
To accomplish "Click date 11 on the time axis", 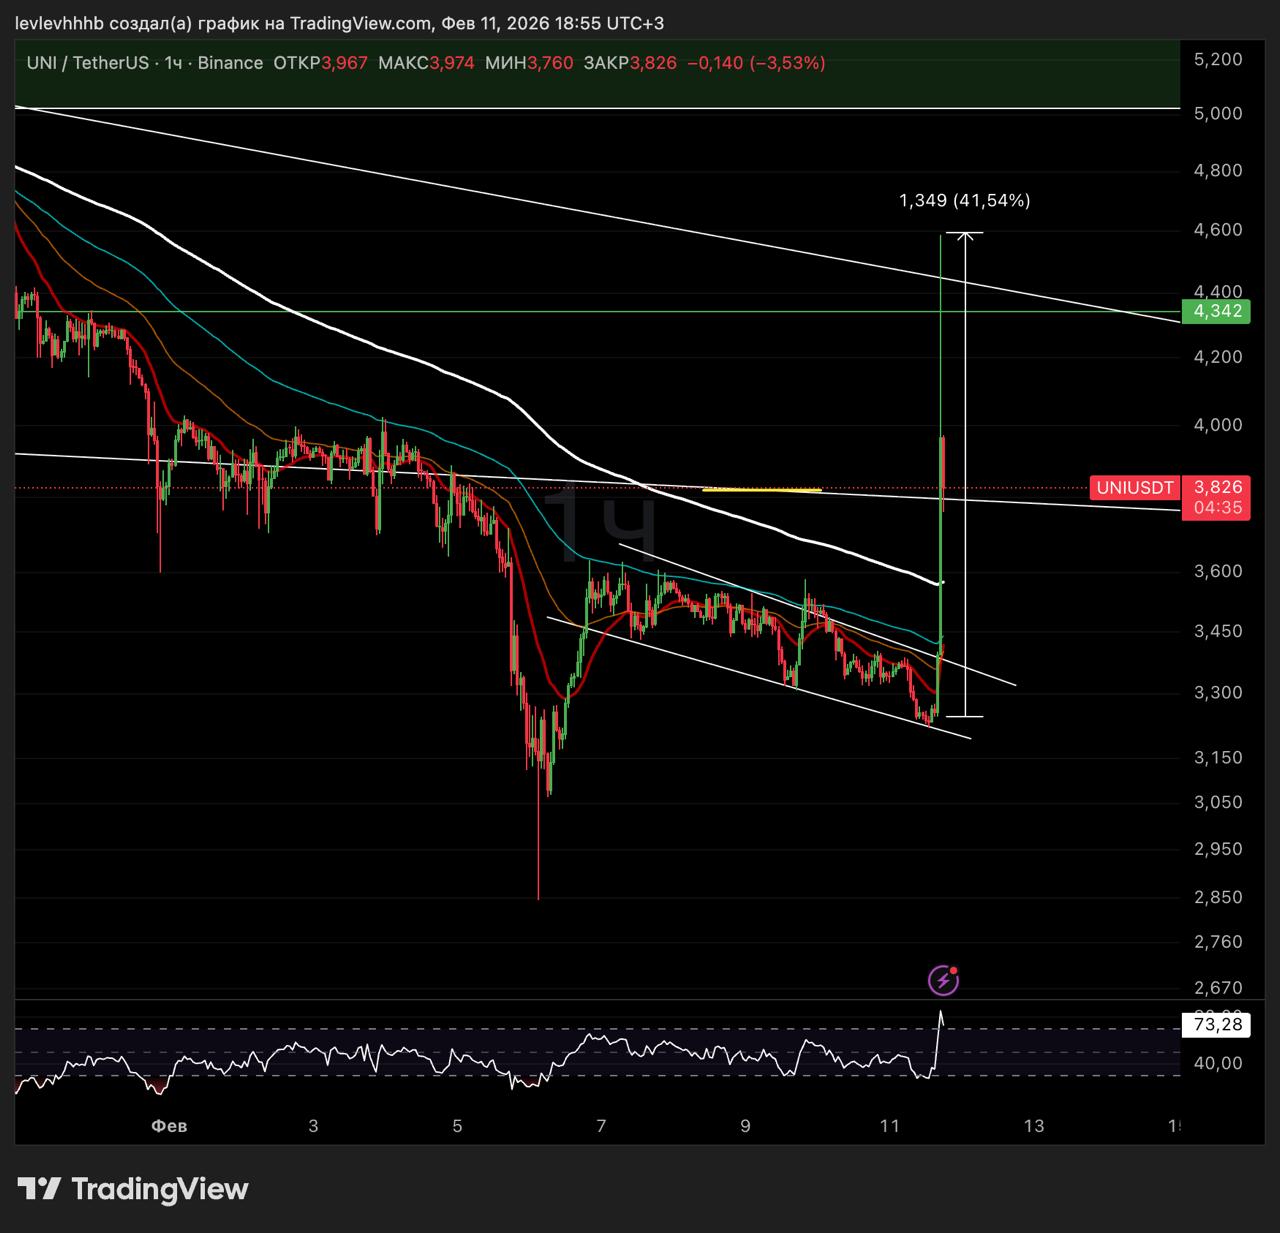I will (x=889, y=1126).
